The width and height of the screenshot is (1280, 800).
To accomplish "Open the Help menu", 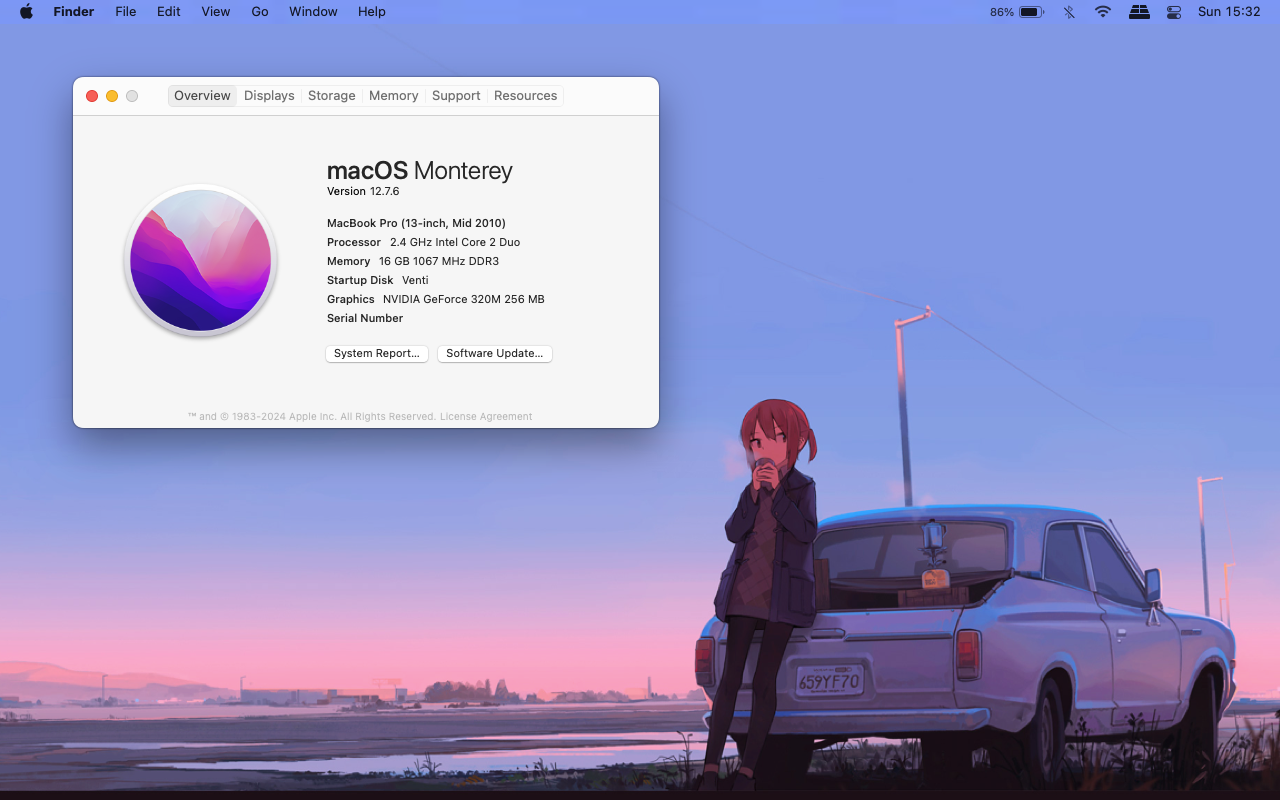I will click(x=372, y=12).
